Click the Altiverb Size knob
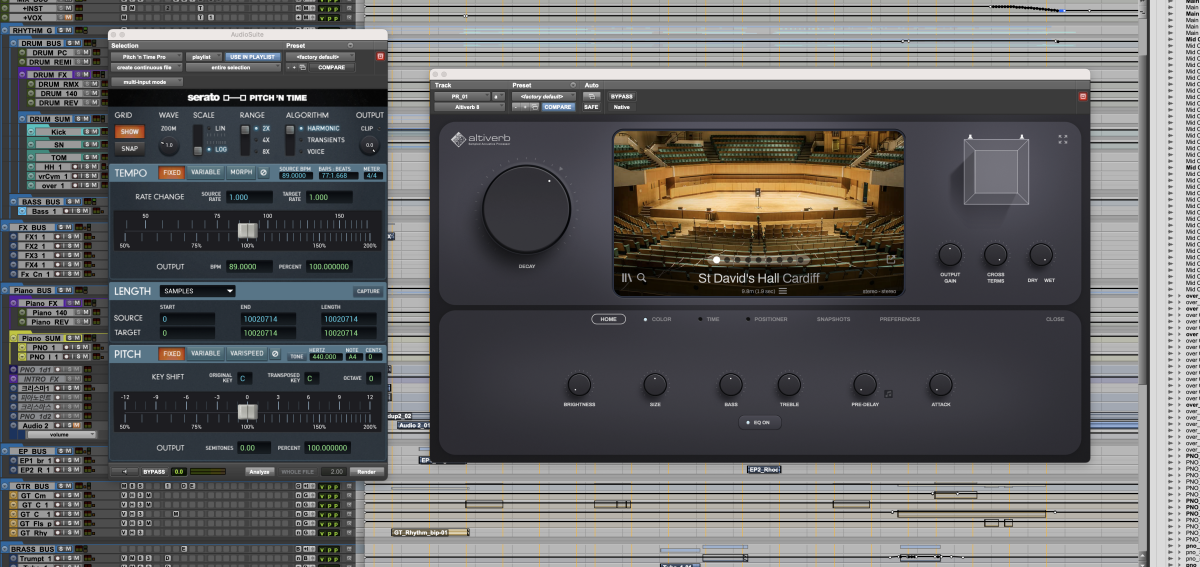Image resolution: width=1200 pixels, height=567 pixels. (655, 384)
